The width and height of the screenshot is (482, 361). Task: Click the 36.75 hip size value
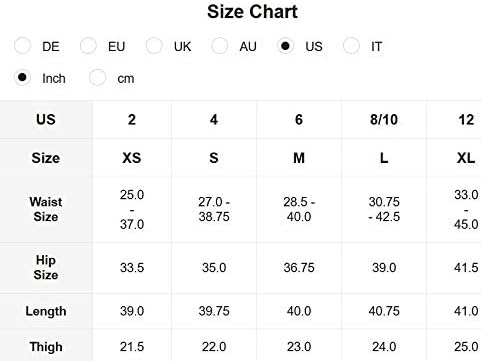(299, 268)
